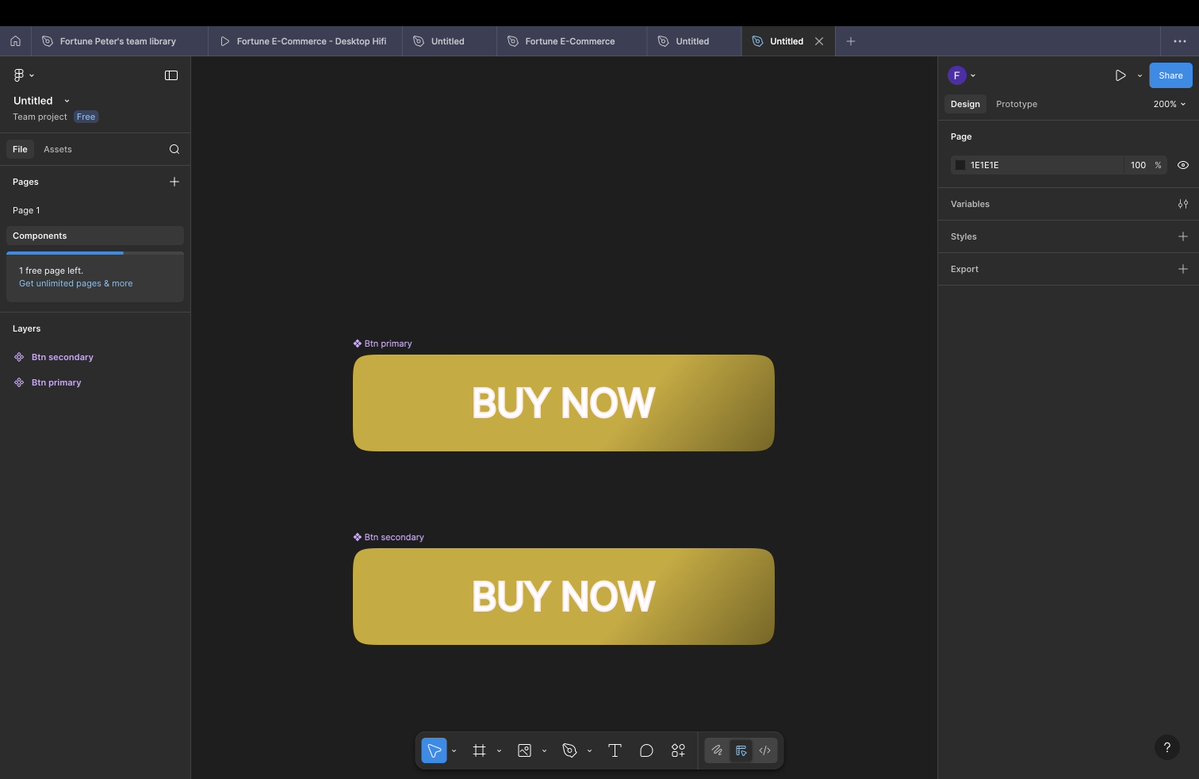Screen dimensions: 1199x779
Task: Open help with question mark button
Action: coord(1167,748)
